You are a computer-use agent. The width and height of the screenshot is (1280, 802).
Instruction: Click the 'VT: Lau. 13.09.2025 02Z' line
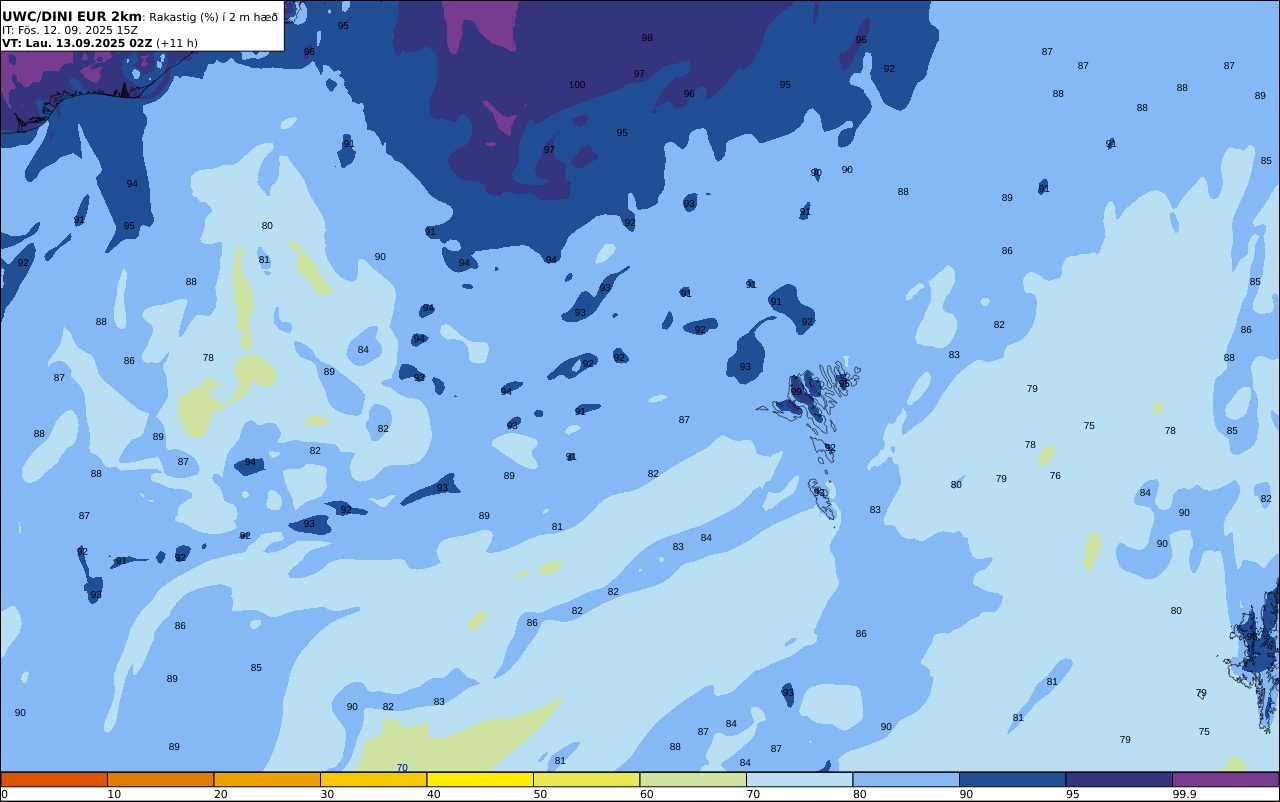pyautogui.click(x=77, y=43)
